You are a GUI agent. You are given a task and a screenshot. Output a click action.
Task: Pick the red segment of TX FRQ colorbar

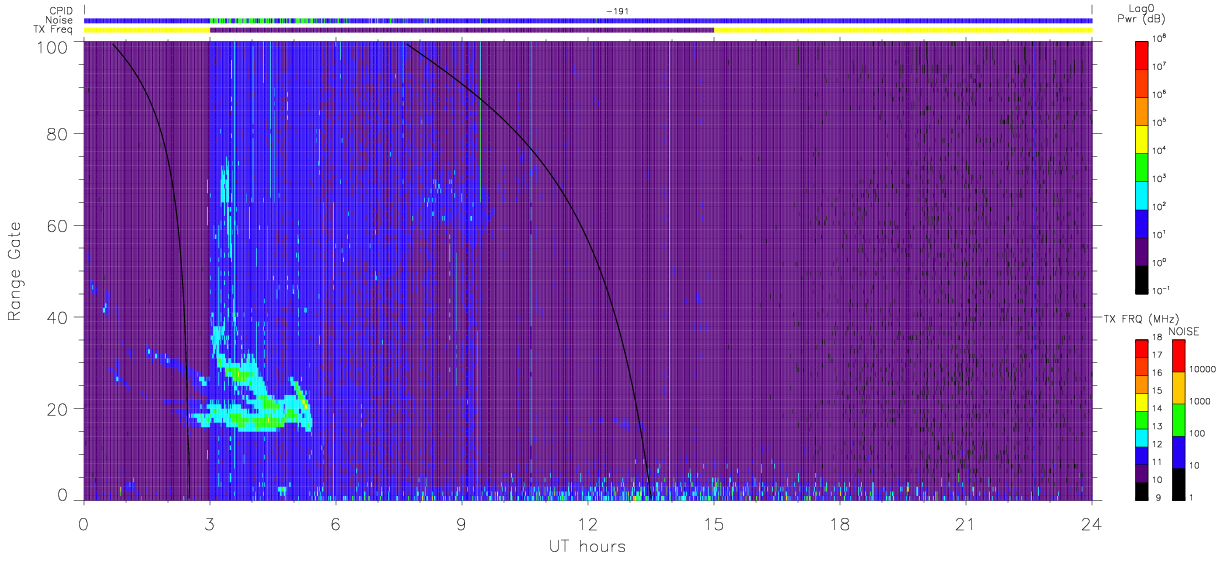pos(1142,348)
